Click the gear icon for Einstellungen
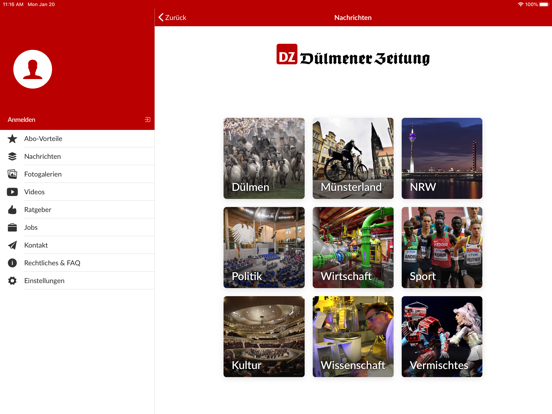 pyautogui.click(x=12, y=281)
